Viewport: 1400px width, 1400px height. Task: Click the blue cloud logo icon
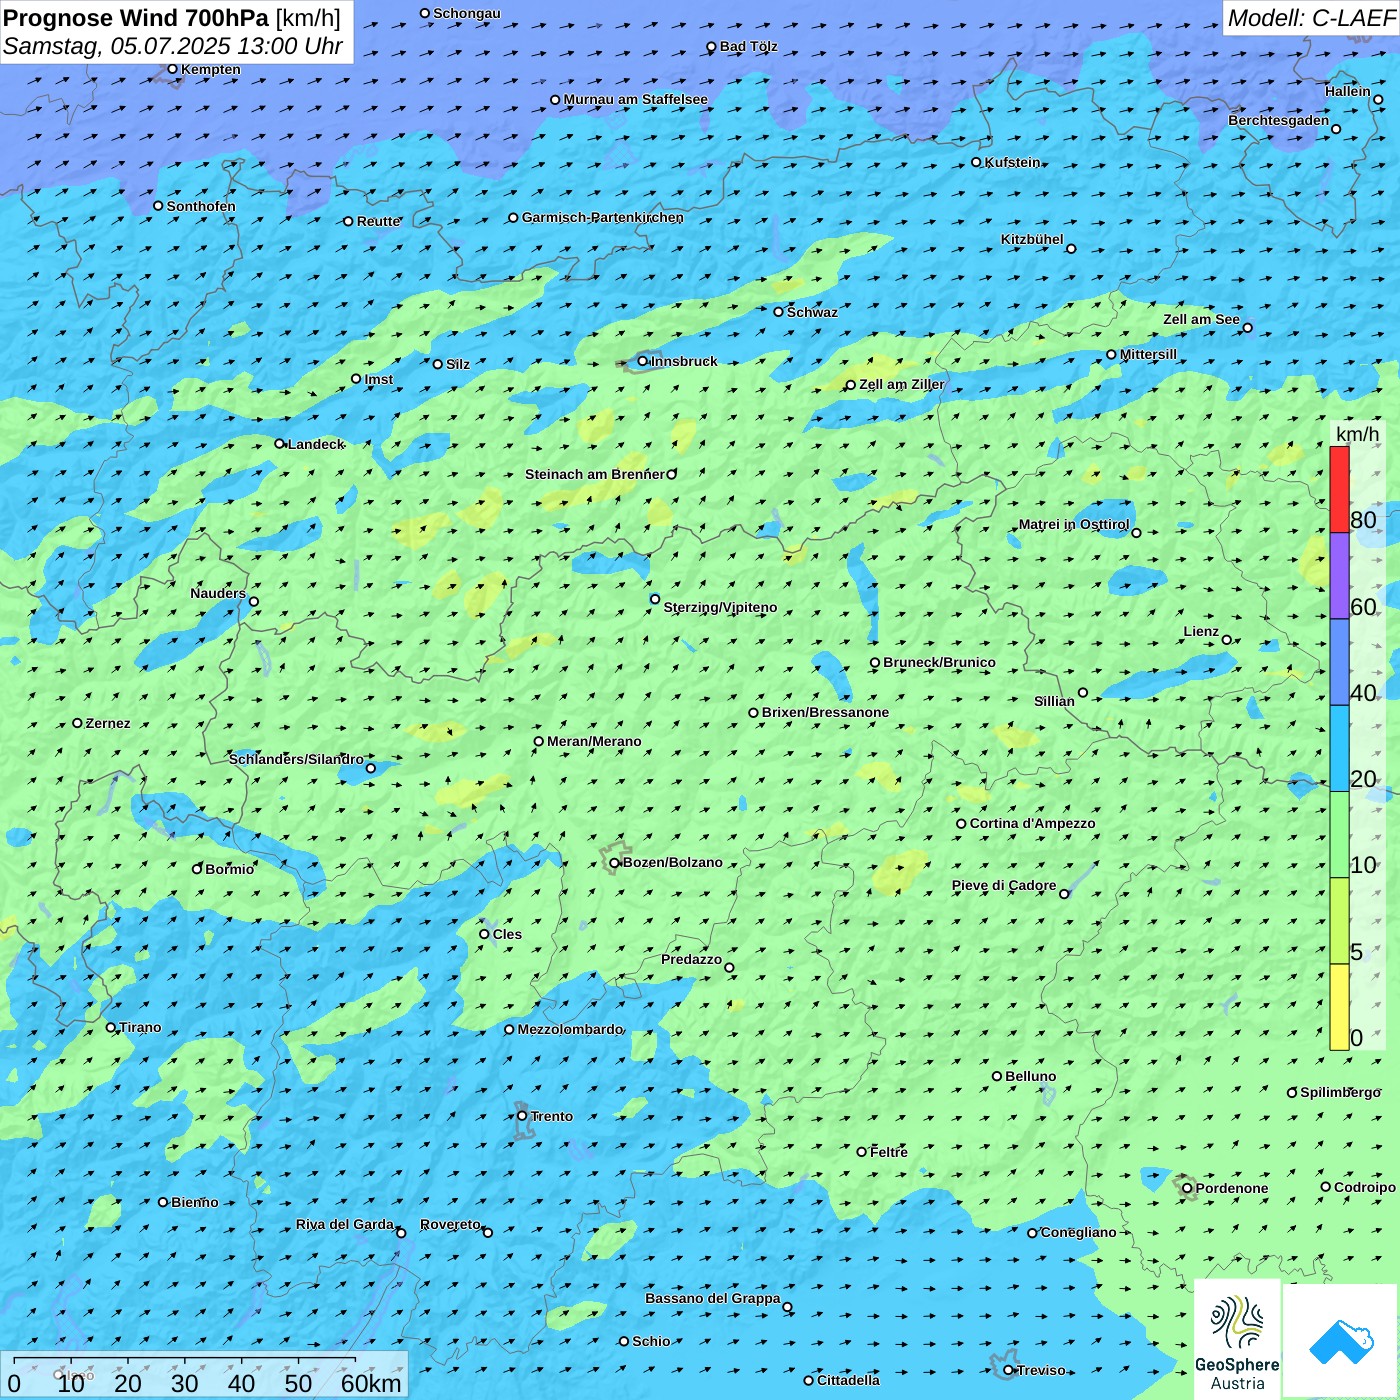(x=1341, y=1340)
